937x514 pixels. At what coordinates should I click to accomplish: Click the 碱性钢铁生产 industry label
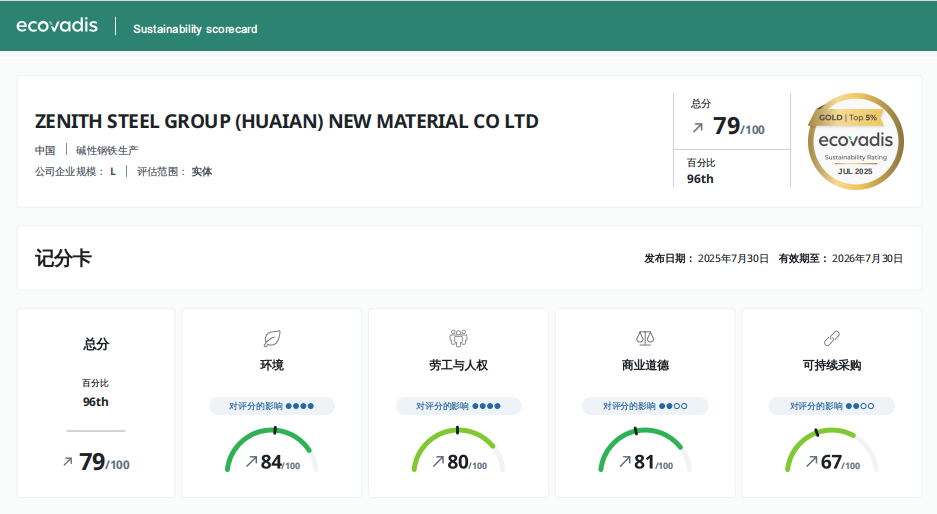tap(107, 150)
